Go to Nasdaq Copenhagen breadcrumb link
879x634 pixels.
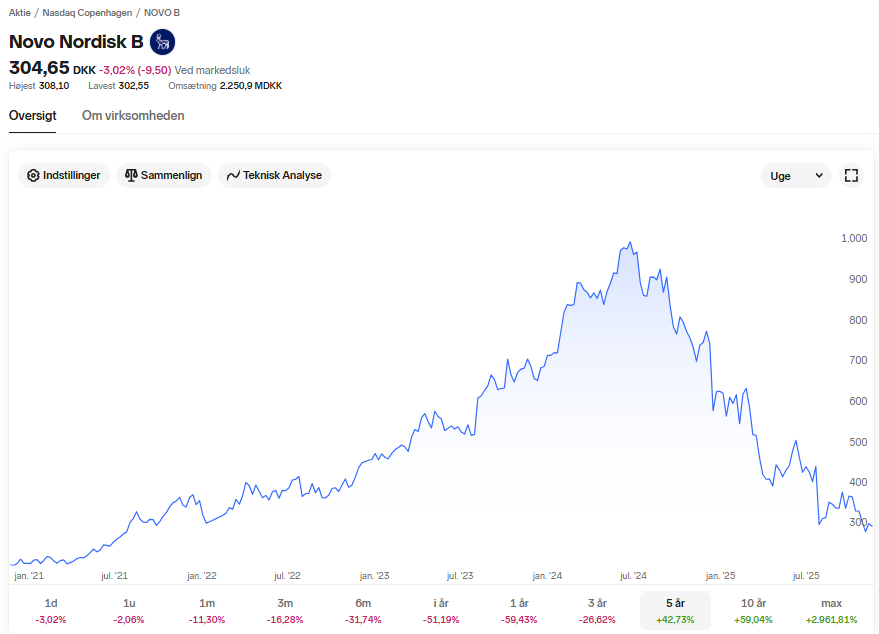click(87, 13)
